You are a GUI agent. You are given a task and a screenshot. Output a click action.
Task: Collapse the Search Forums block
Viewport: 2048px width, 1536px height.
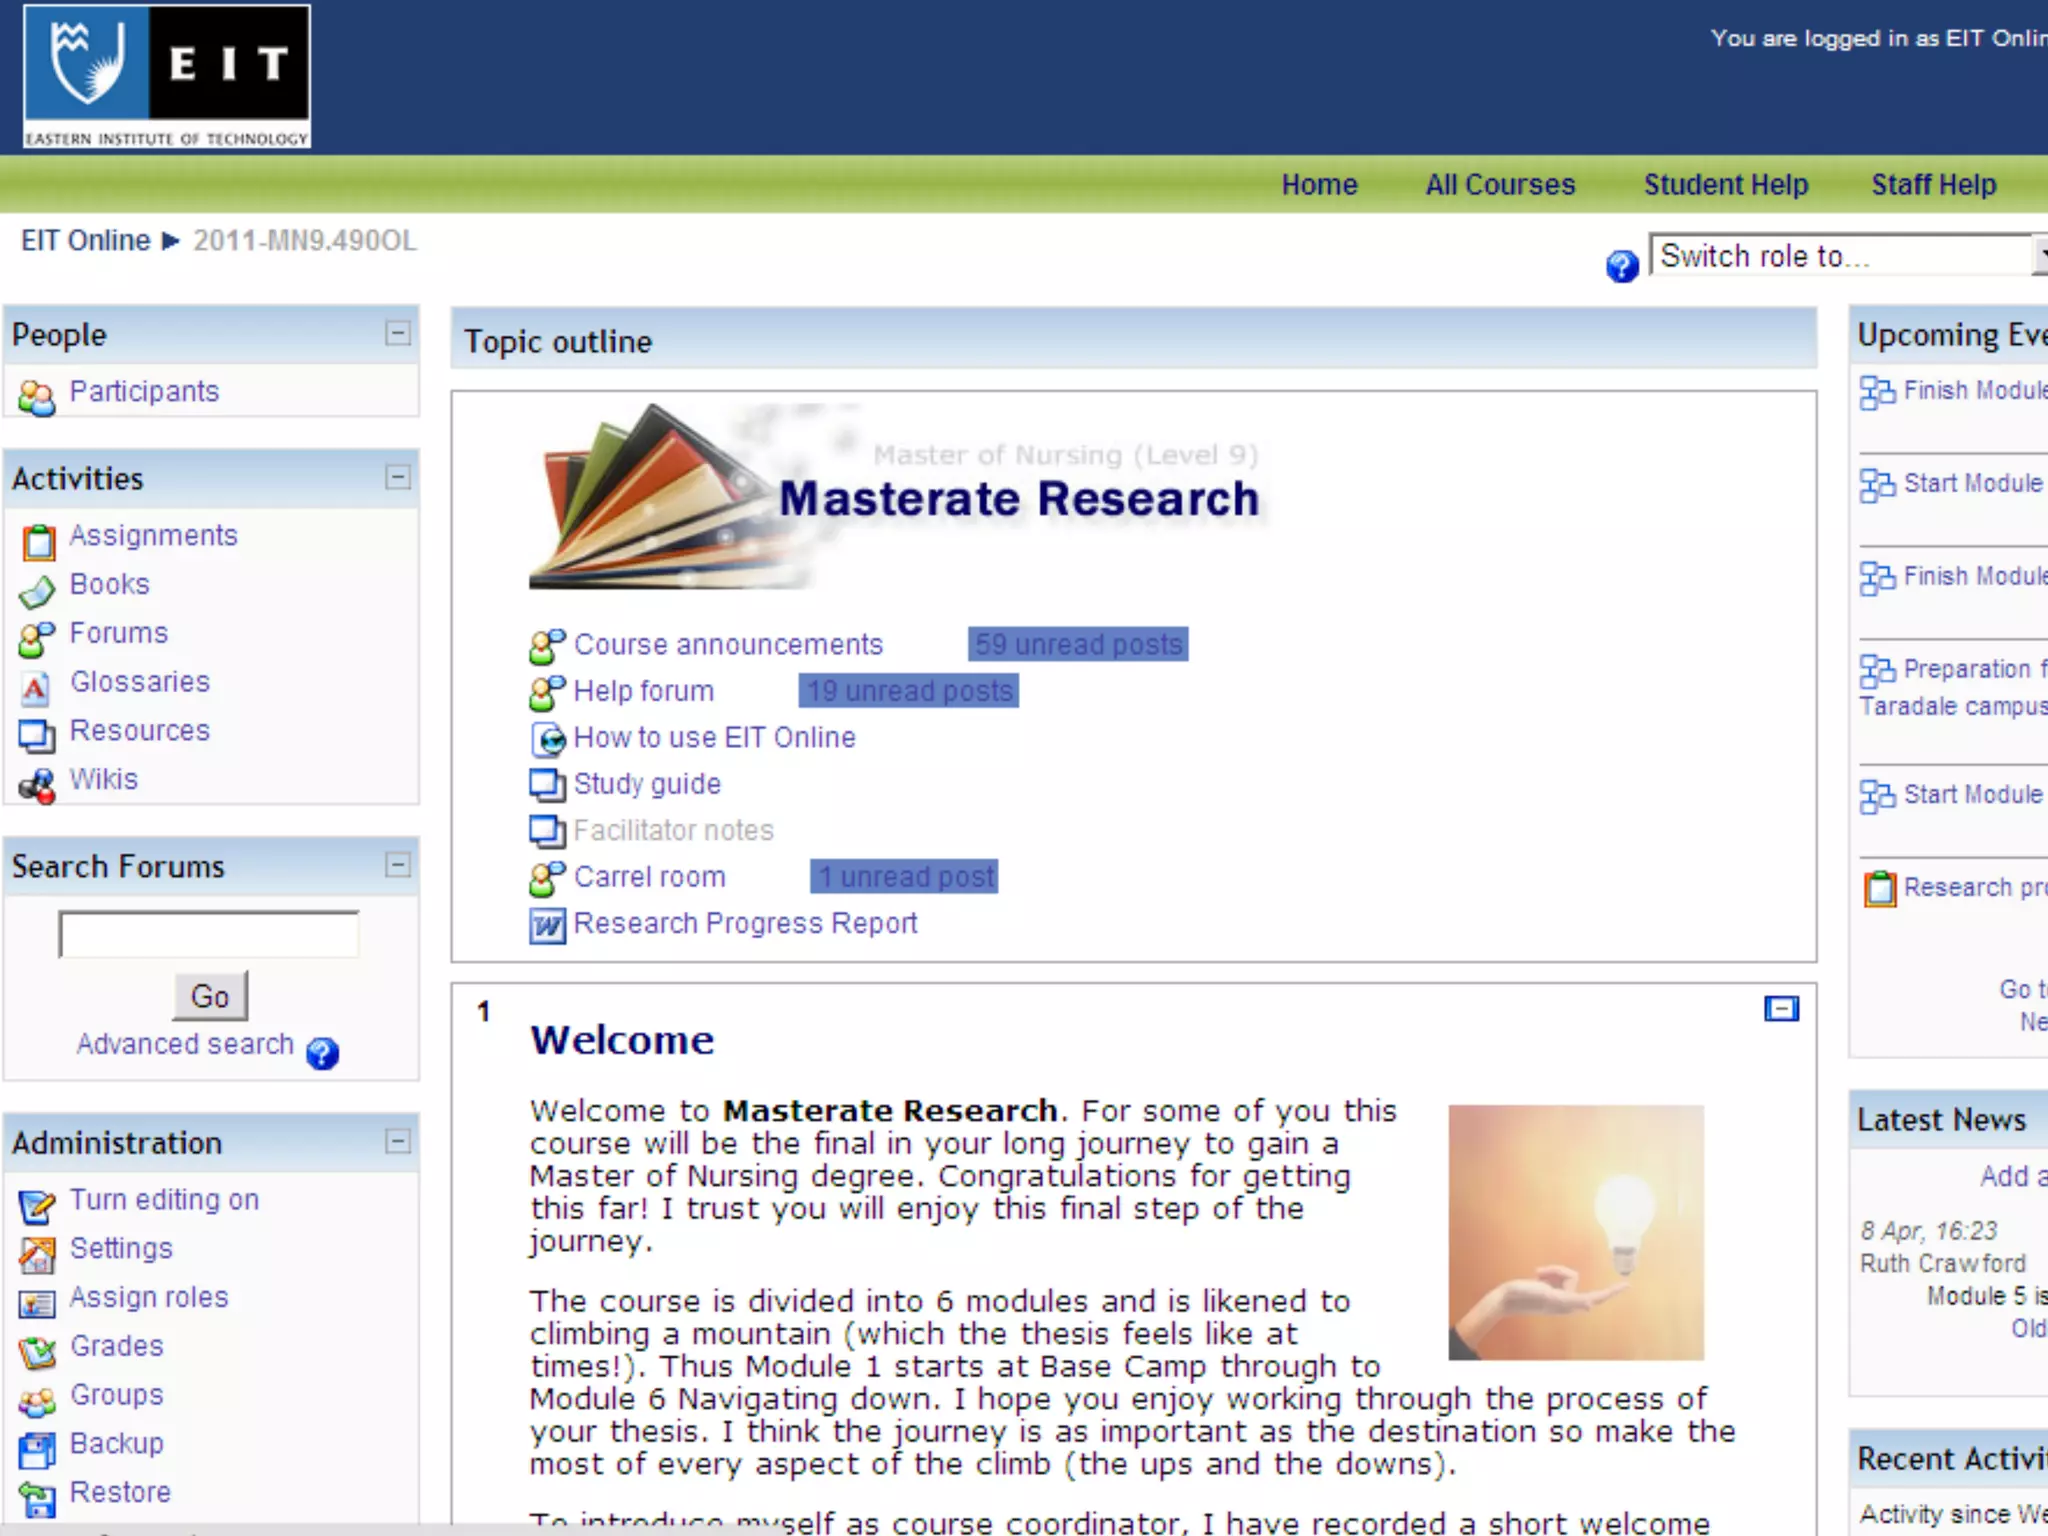397,865
